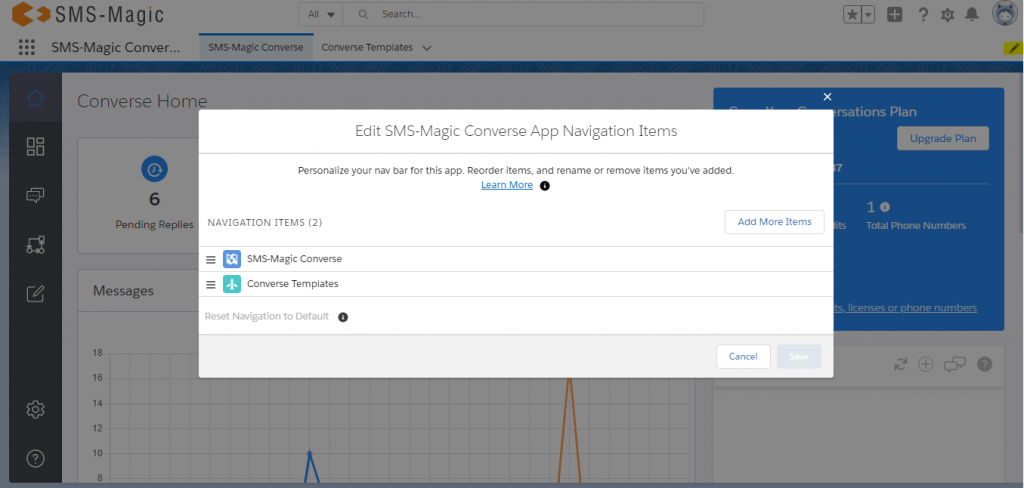Click info icon beside Total Phone Numbers
Screen dimensions: 1024x488
click(885, 206)
